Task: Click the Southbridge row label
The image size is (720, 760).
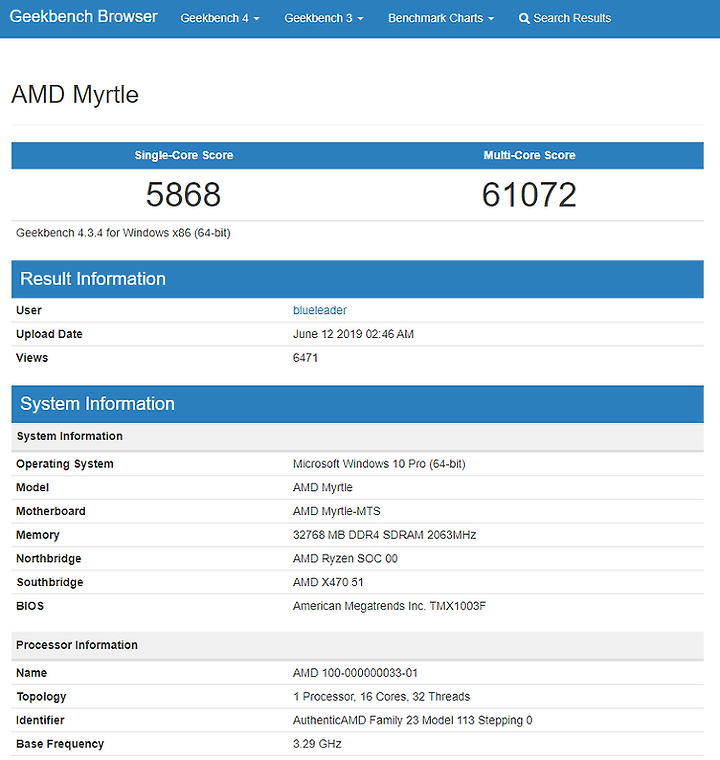Action: click(x=49, y=583)
